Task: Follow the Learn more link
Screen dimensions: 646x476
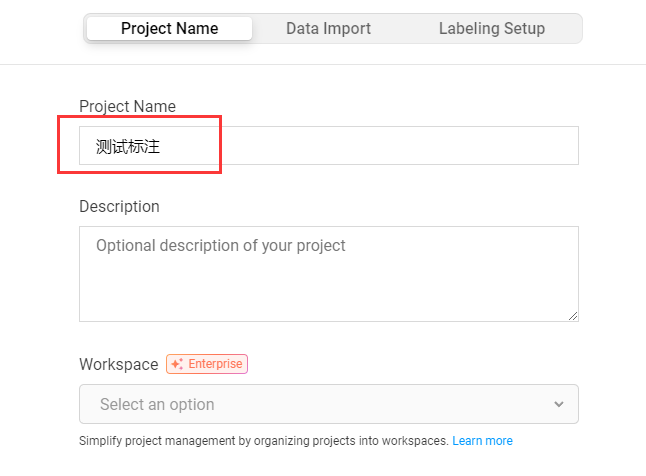Action: coord(482,441)
